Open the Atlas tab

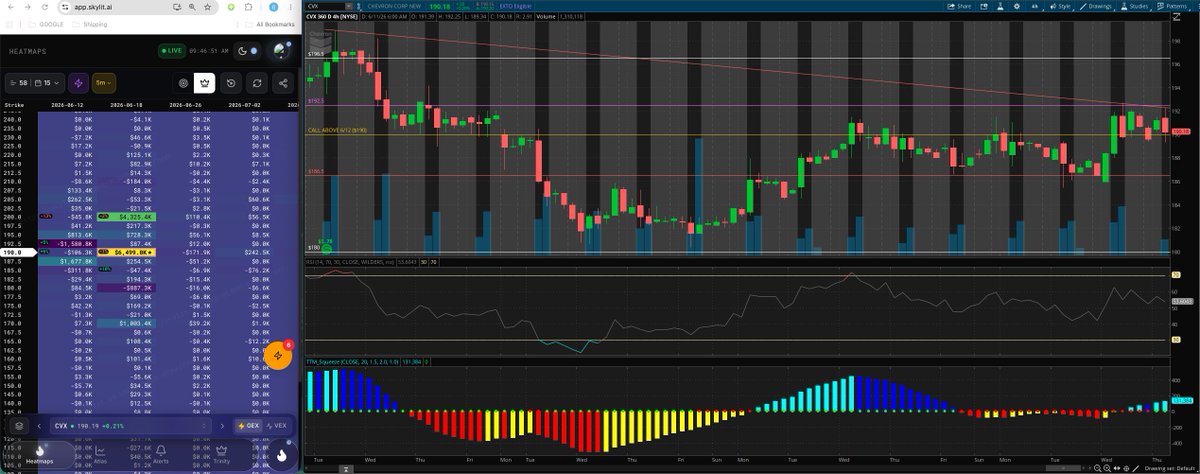point(100,455)
